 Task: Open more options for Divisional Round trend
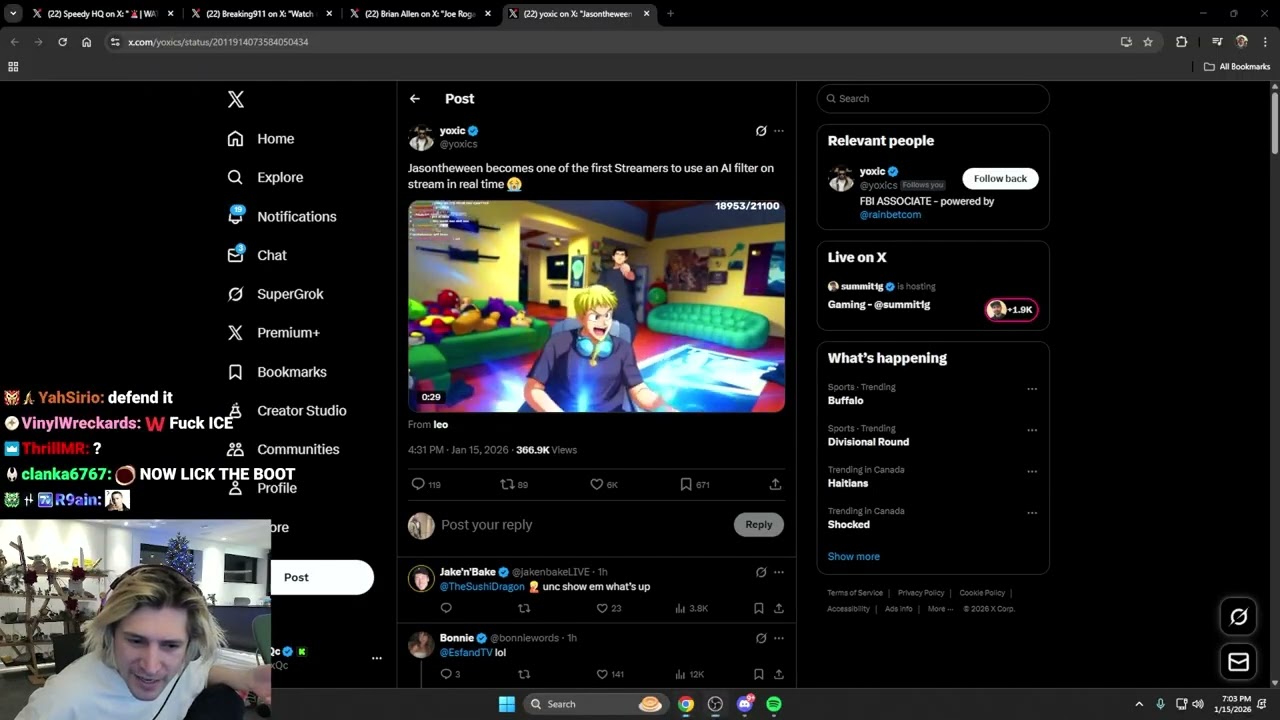click(1032, 430)
